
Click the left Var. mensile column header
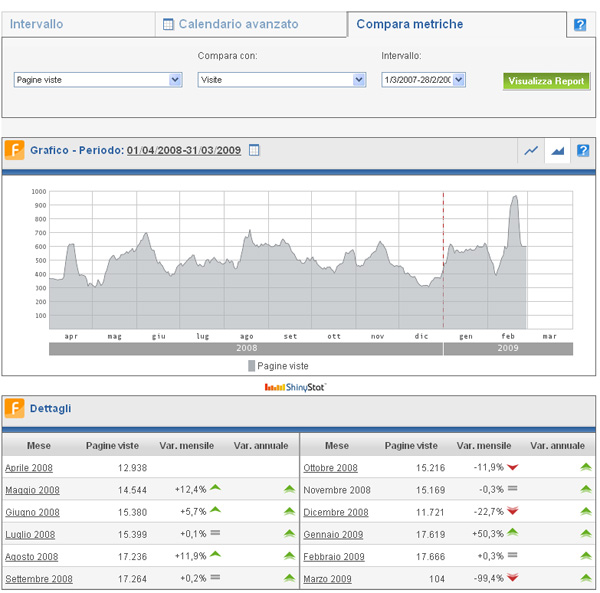pos(186,446)
